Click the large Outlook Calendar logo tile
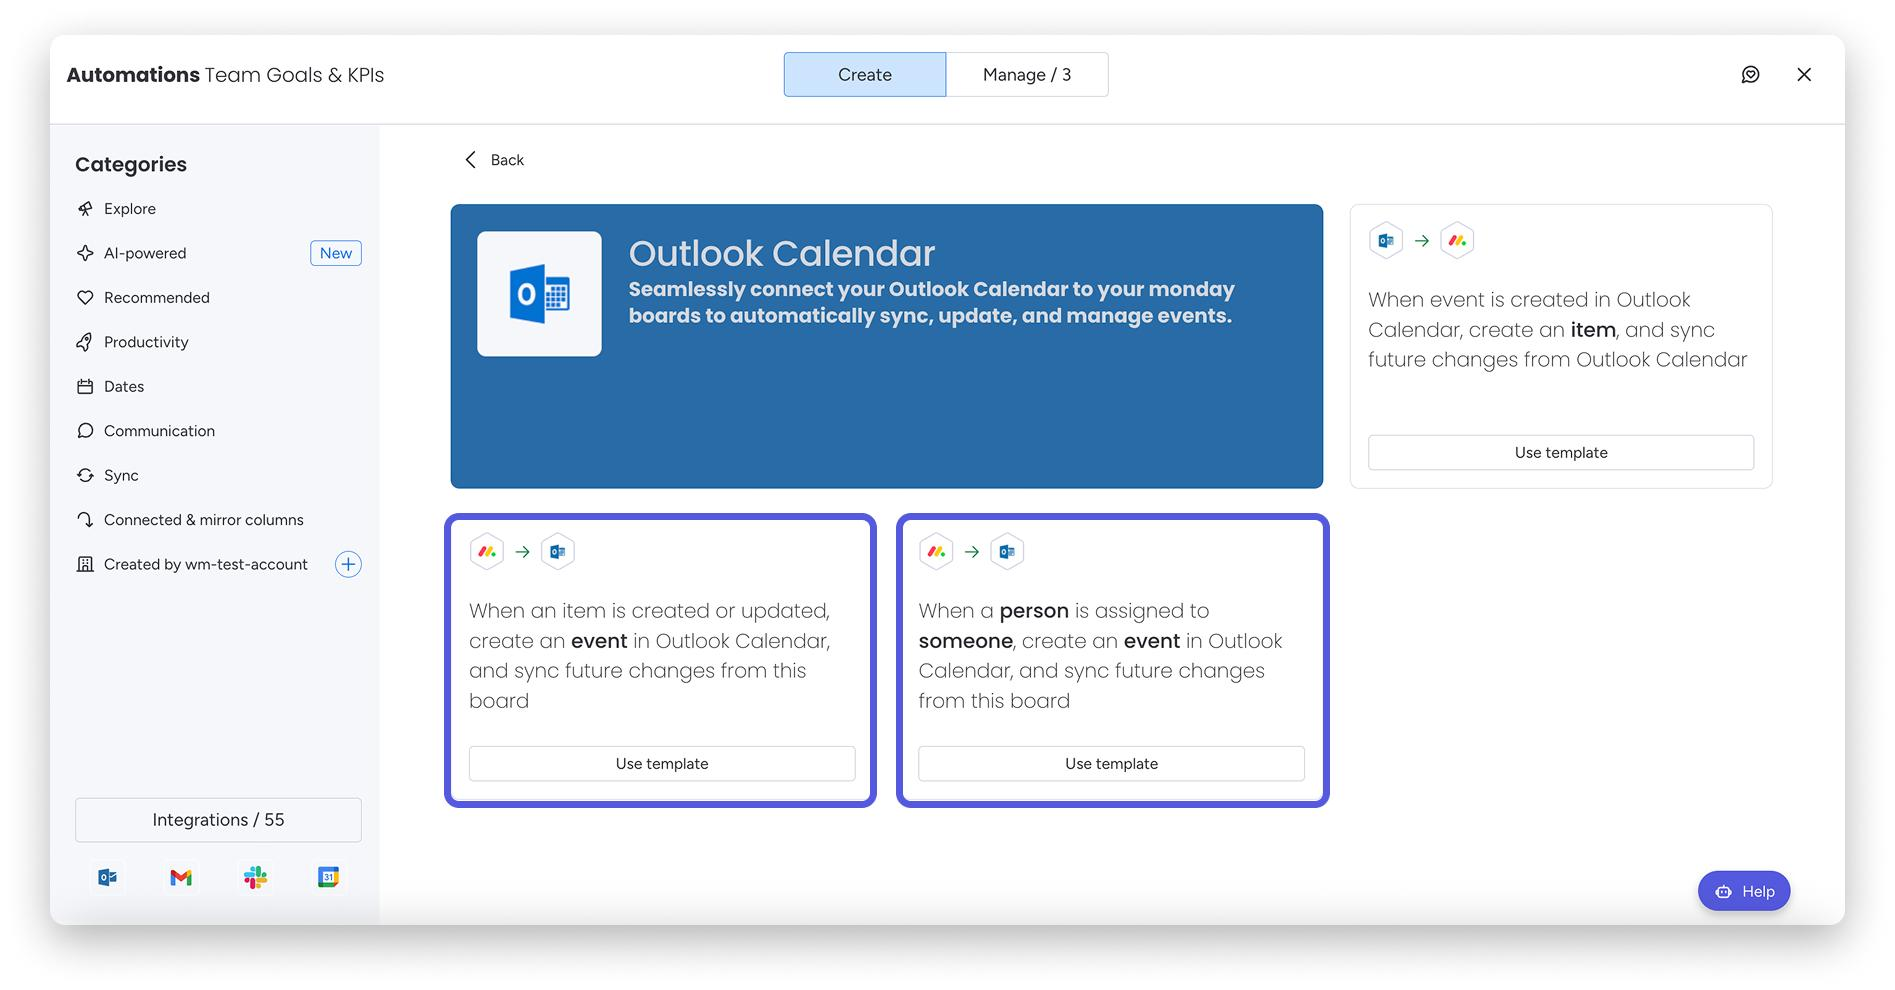Screen dimensions: 1895x990 (539, 294)
